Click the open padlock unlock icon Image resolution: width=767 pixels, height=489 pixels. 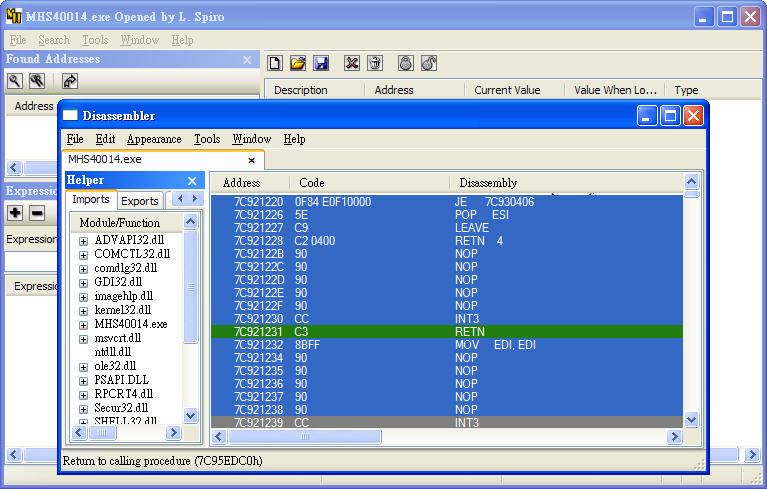(x=429, y=63)
